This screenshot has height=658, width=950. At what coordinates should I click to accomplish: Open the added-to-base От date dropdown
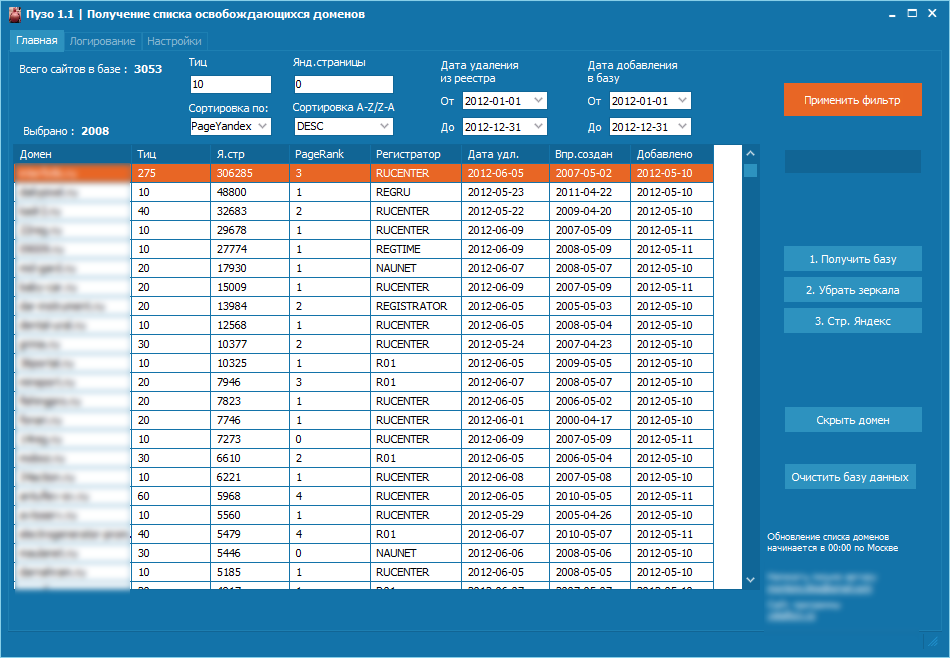(x=650, y=101)
